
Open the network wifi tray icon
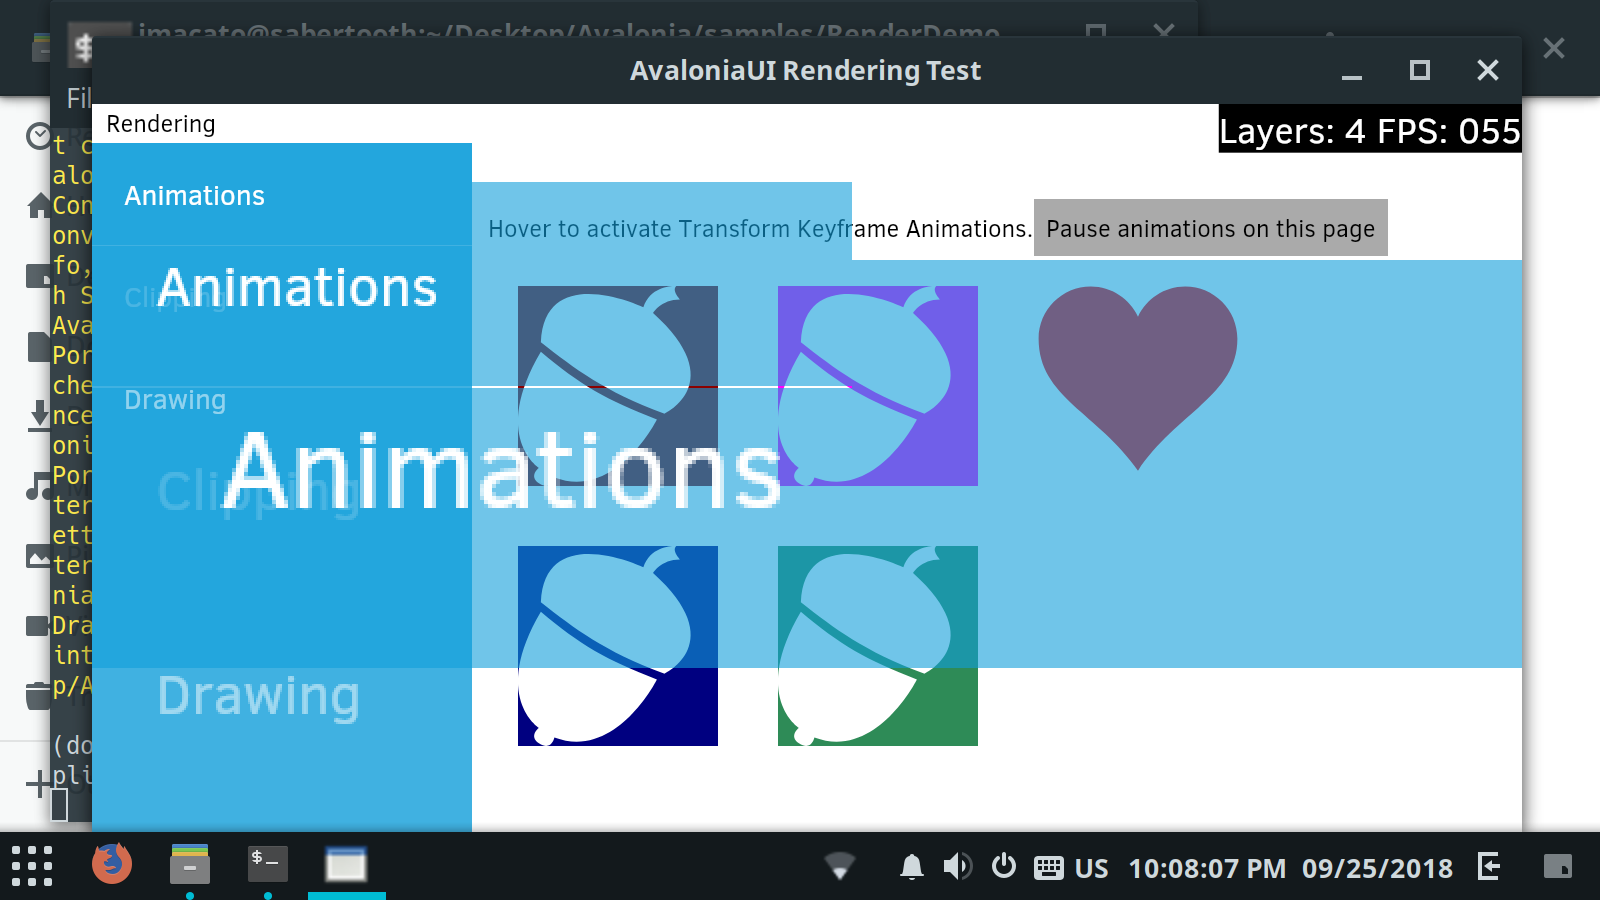840,866
